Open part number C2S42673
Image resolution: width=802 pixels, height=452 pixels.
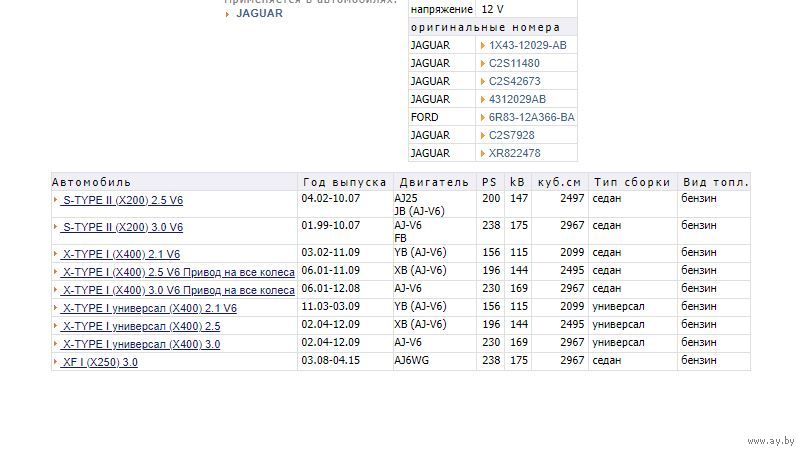pos(515,81)
